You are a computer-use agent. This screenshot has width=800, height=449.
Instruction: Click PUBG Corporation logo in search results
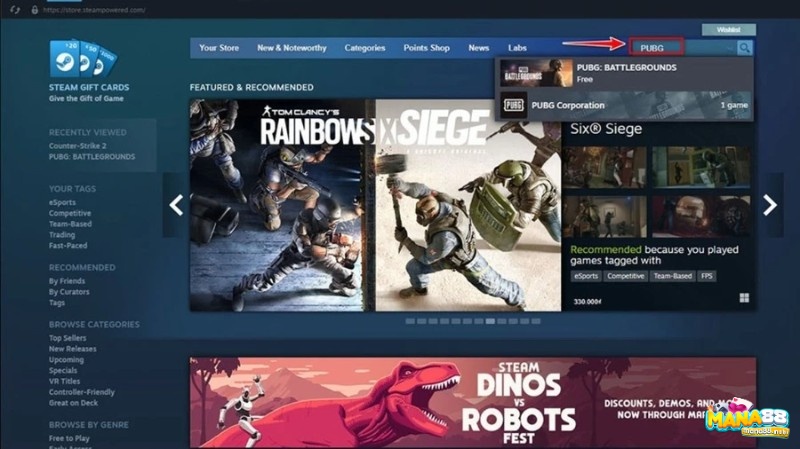[513, 105]
